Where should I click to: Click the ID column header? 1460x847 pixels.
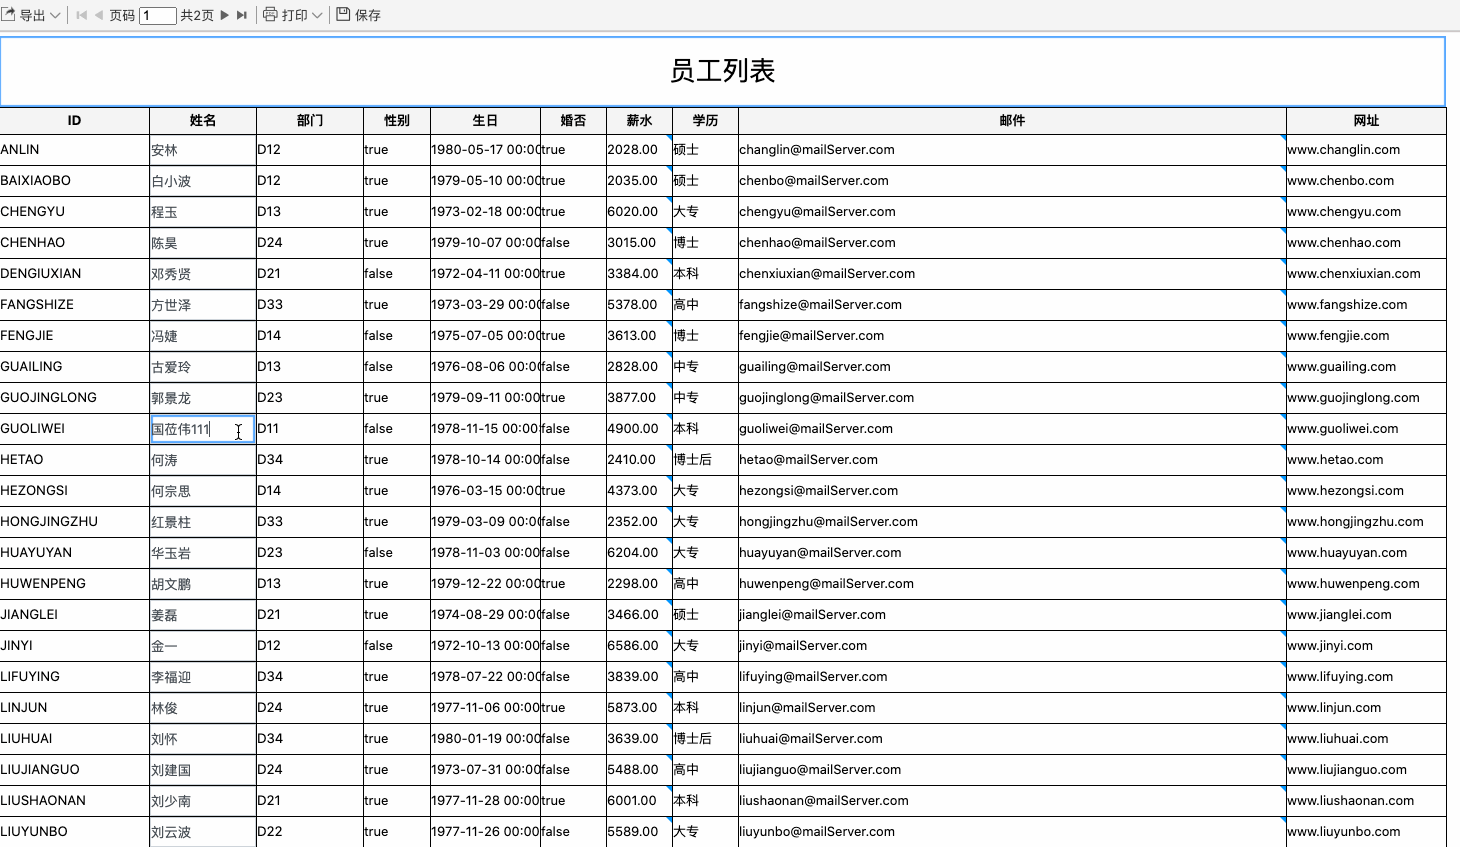coord(74,120)
